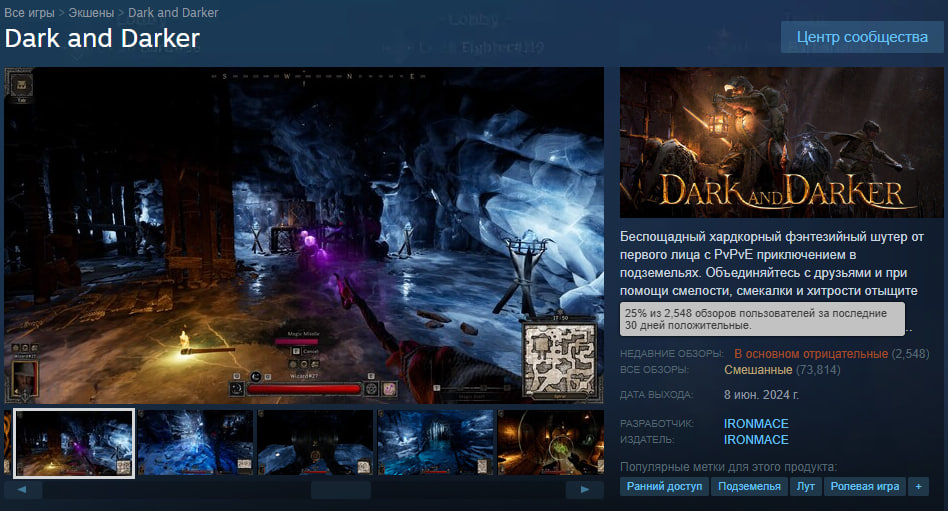Screen dimensions: 948x511
Task: Select the 'Ранний доступ' tag
Action: 664,486
